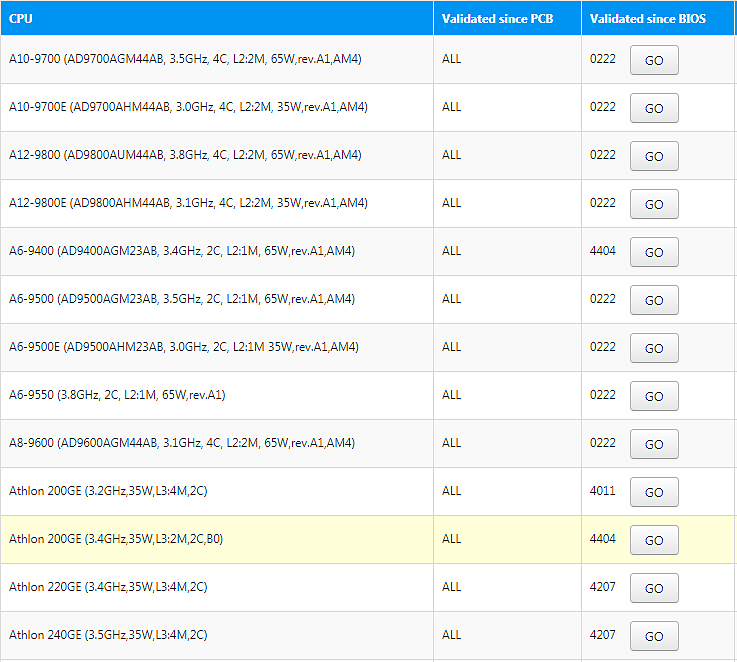Select the A8-9600 (AD9600AGM44AB) CPU text
The image size is (737, 662).
[182, 442]
